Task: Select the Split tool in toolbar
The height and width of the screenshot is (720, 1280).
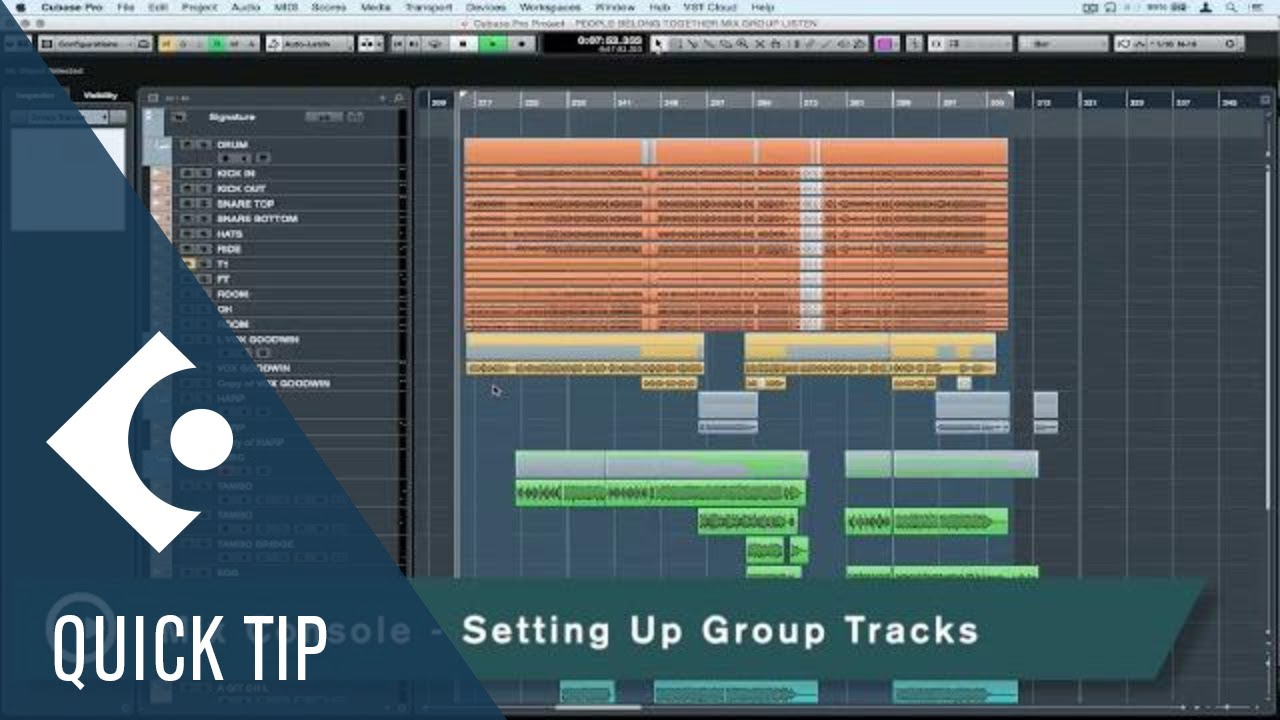Action: 693,44
